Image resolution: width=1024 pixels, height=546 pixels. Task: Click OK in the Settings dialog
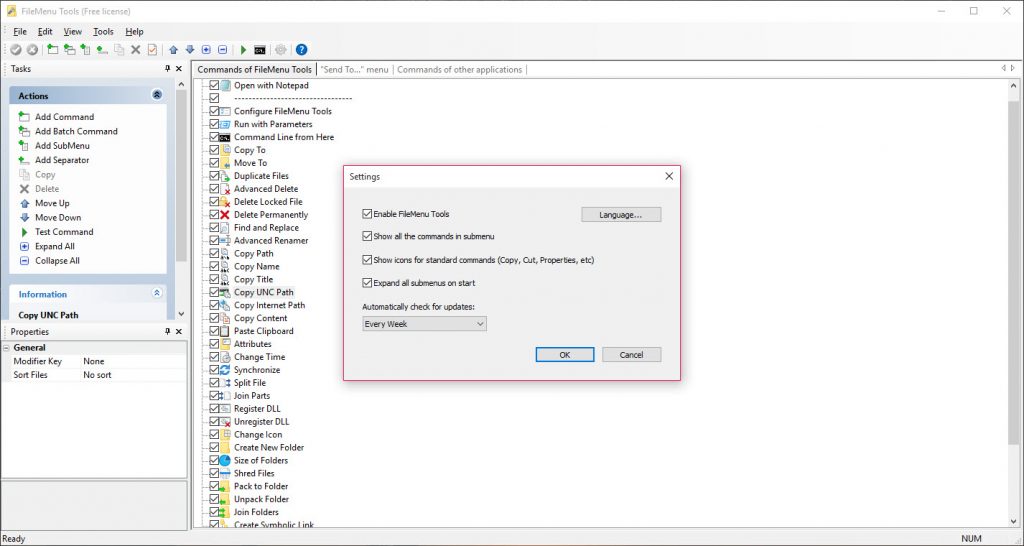[565, 355]
